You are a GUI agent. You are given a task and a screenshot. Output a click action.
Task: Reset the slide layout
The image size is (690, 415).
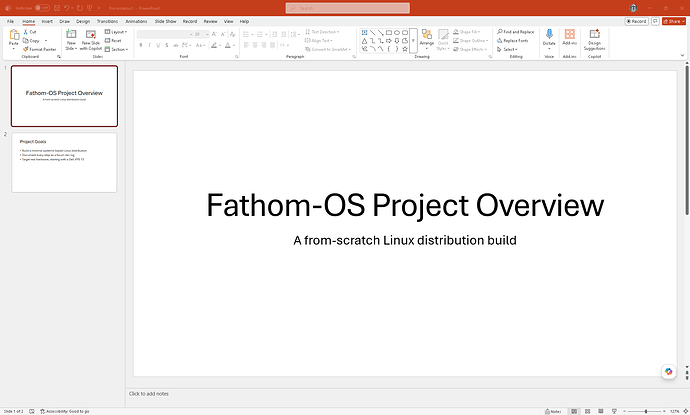113,40
